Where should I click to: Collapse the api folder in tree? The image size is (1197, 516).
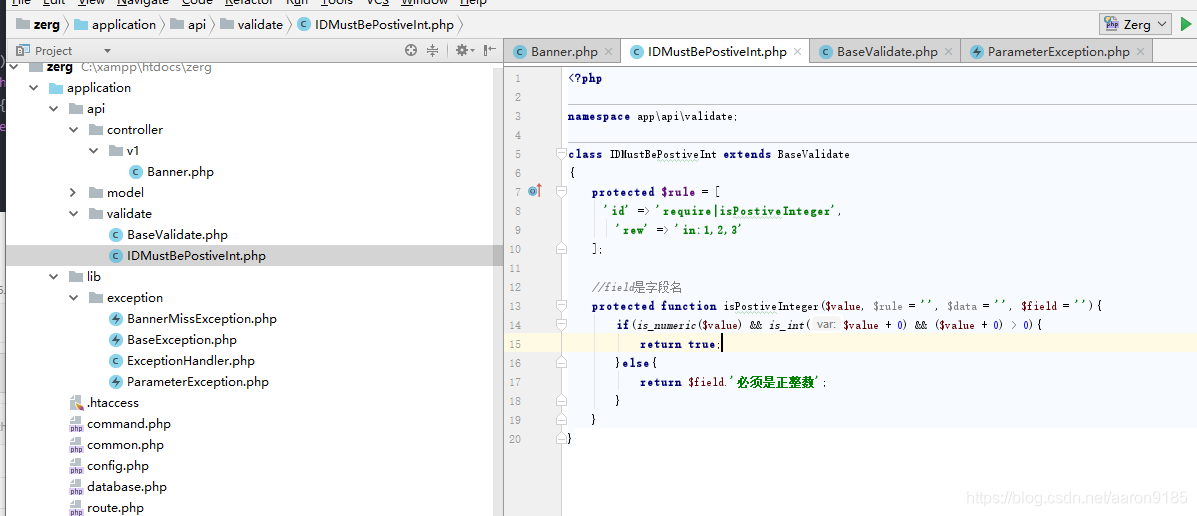tap(53, 108)
